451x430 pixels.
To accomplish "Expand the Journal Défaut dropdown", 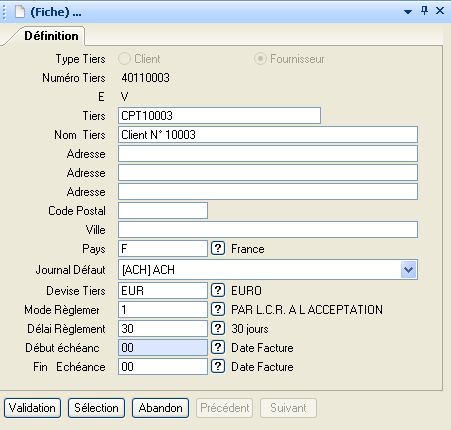I will click(409, 270).
